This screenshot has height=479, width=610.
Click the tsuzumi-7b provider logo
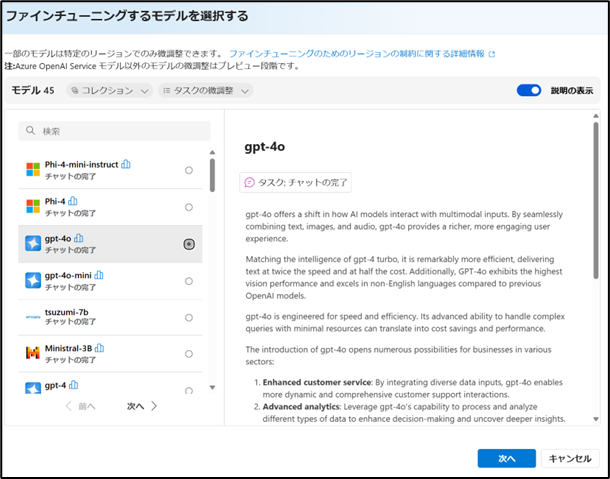33,317
